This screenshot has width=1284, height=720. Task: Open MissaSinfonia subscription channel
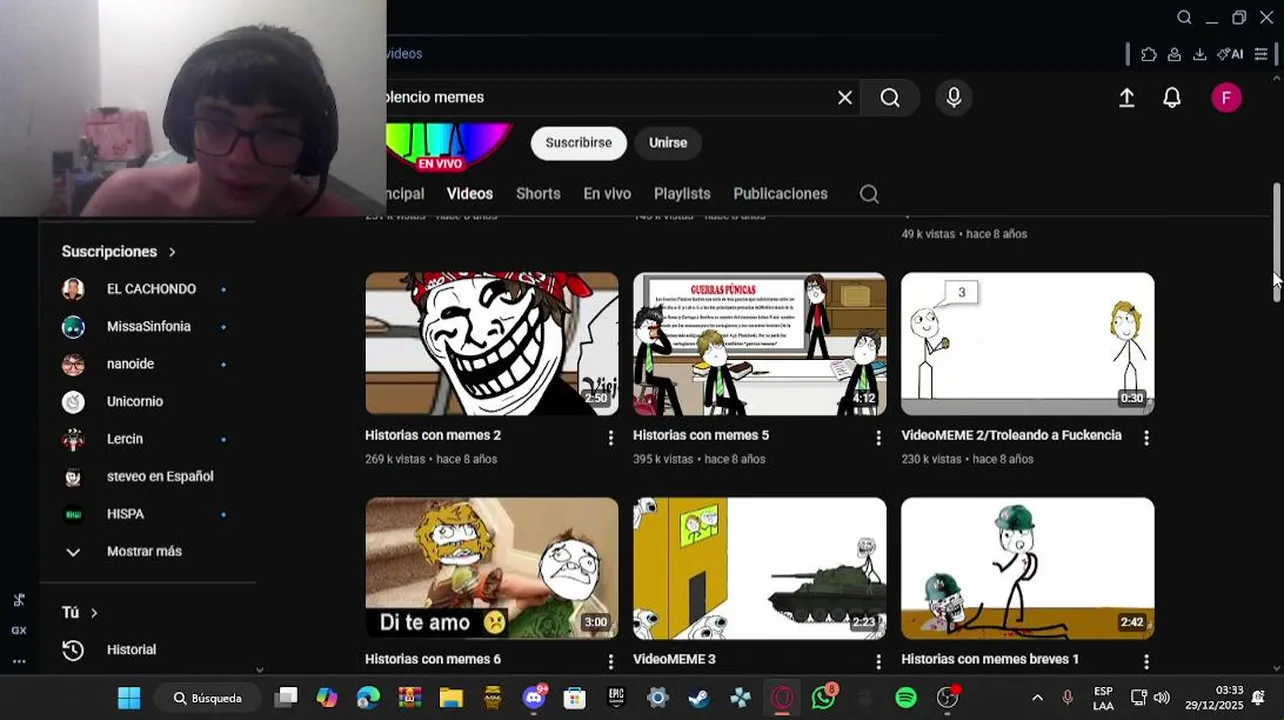147,327
